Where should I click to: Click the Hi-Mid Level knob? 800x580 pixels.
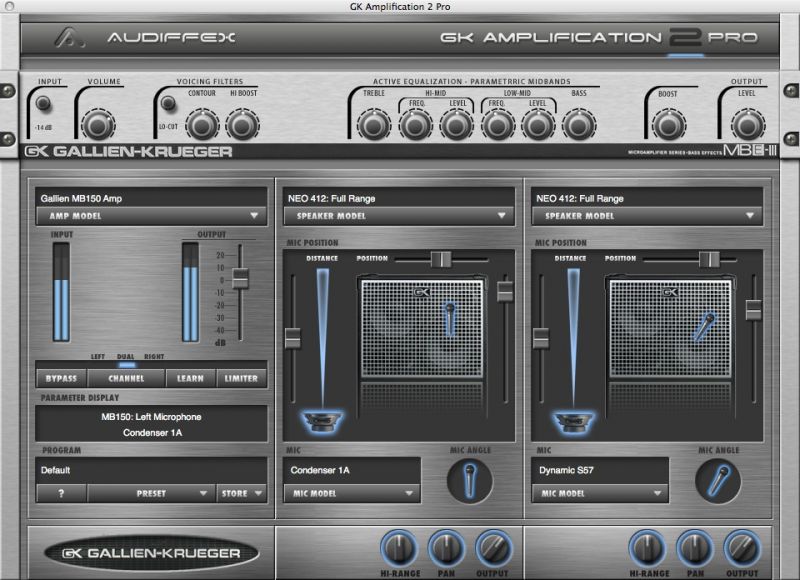coord(456,125)
